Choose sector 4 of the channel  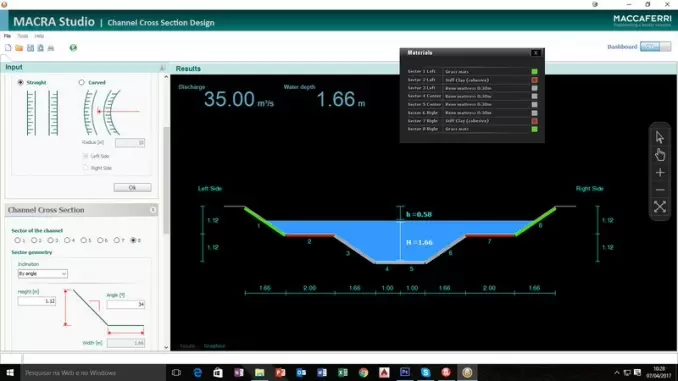(x=67, y=240)
